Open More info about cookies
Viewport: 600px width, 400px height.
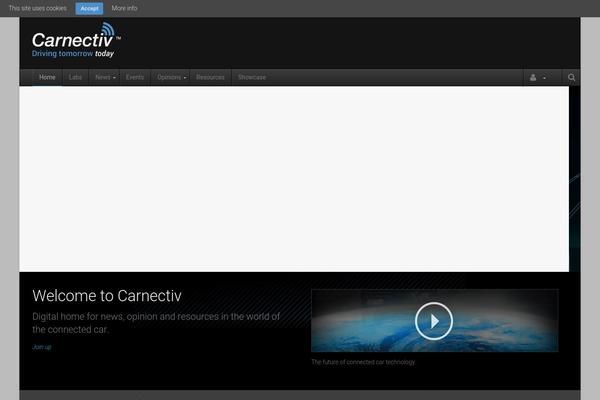[x=124, y=8]
